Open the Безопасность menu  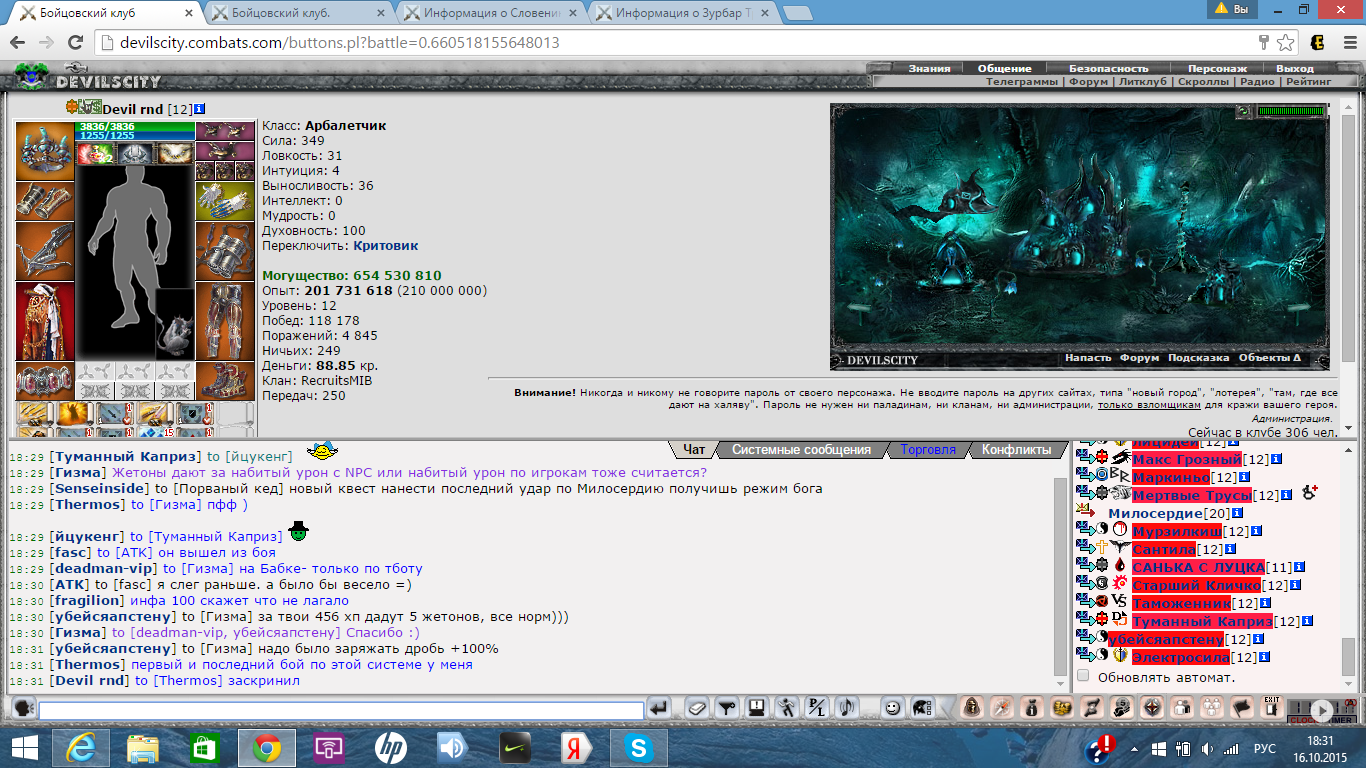click(x=1108, y=68)
